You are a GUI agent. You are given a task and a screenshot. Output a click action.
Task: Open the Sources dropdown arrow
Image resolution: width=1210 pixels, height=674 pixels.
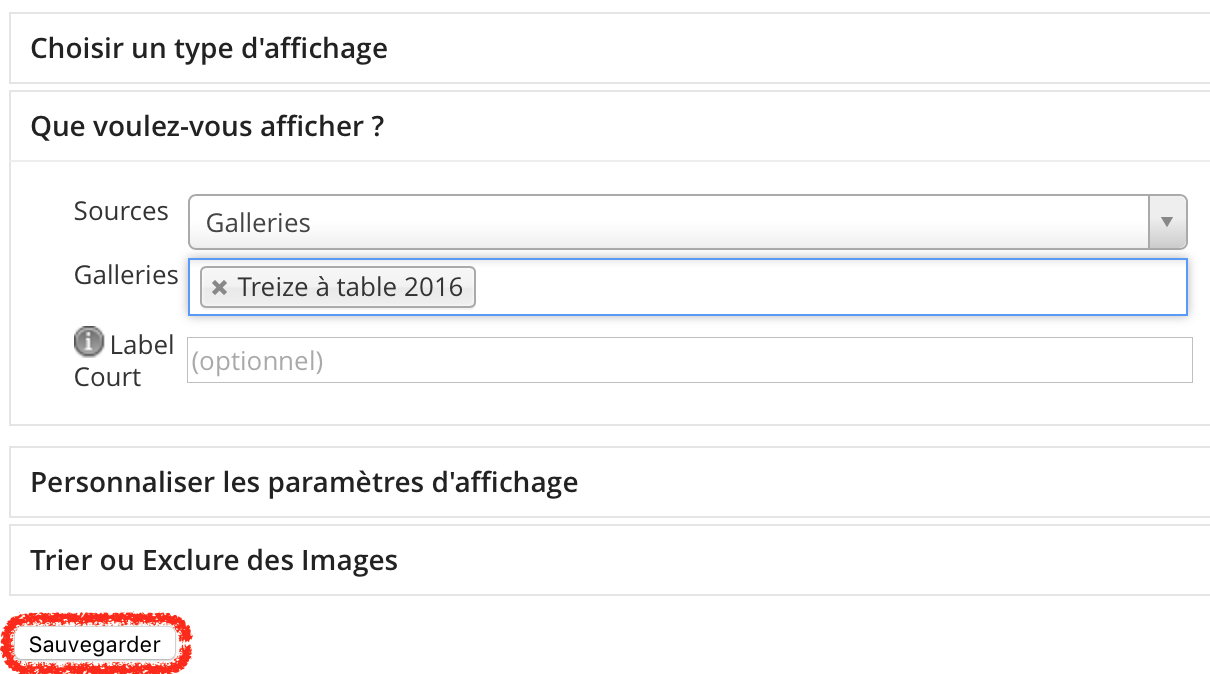click(x=1166, y=222)
